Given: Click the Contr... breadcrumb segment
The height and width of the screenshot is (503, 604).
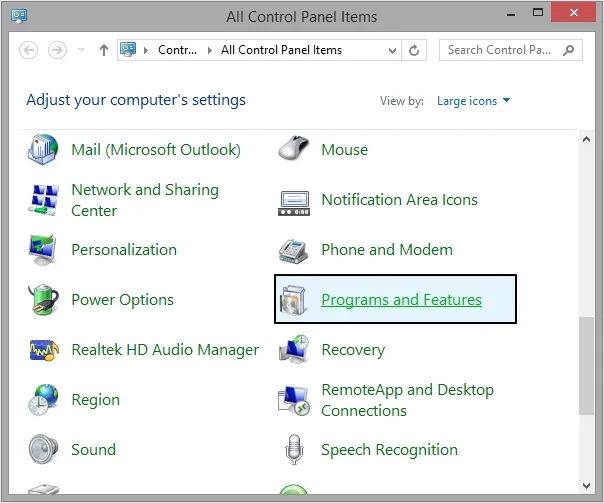Looking at the screenshot, I should 177,50.
